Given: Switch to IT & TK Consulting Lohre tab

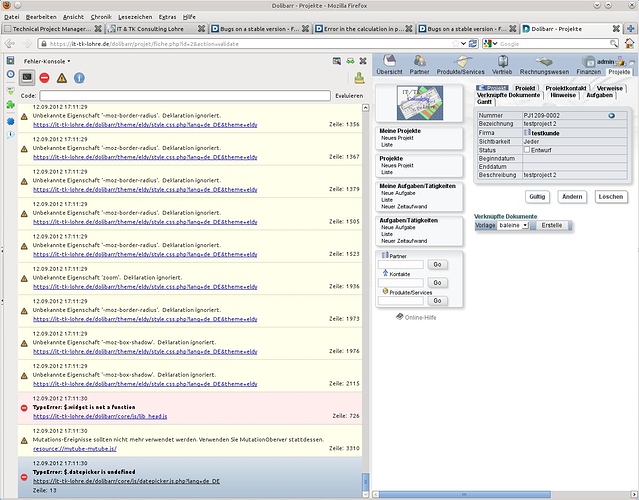Looking at the screenshot, I should pos(156,29).
